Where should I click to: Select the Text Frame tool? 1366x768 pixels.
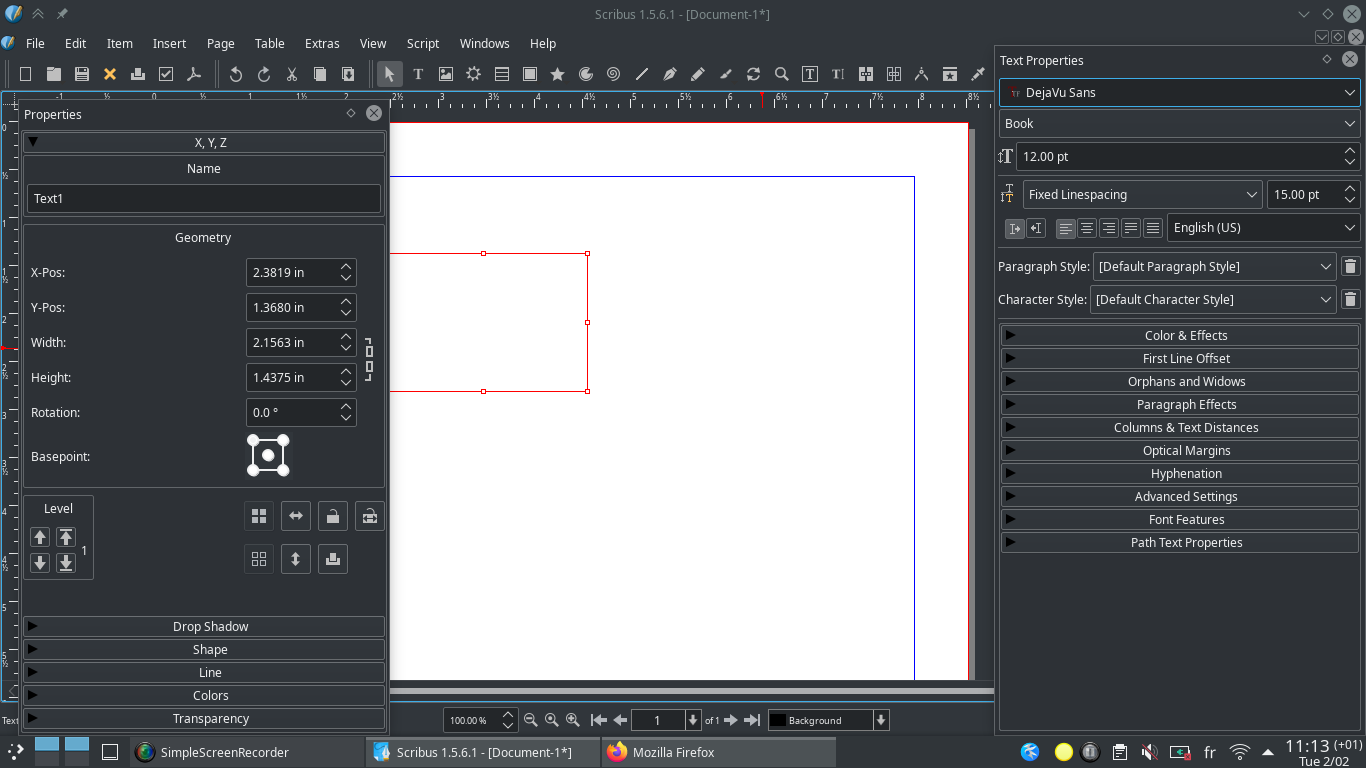coord(418,74)
